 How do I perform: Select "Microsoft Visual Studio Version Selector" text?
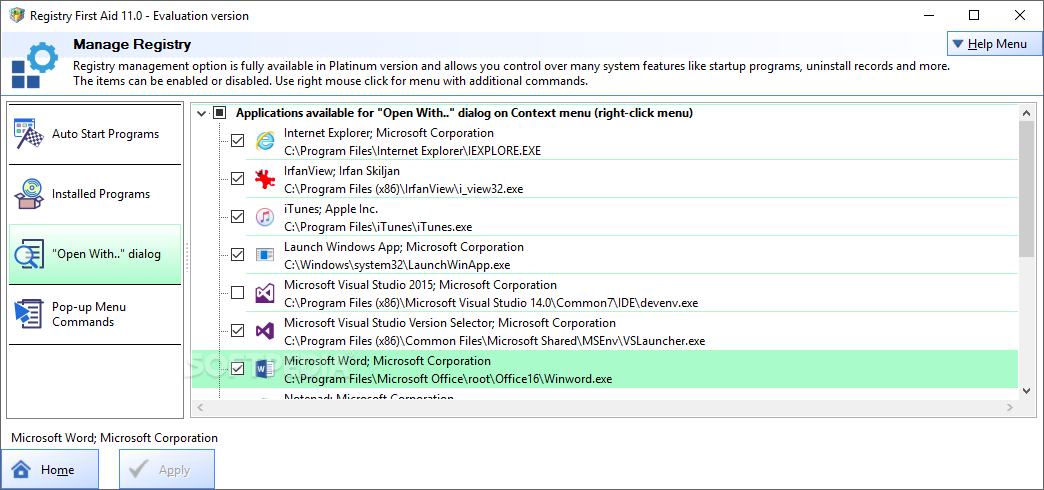pyautogui.click(x=450, y=323)
